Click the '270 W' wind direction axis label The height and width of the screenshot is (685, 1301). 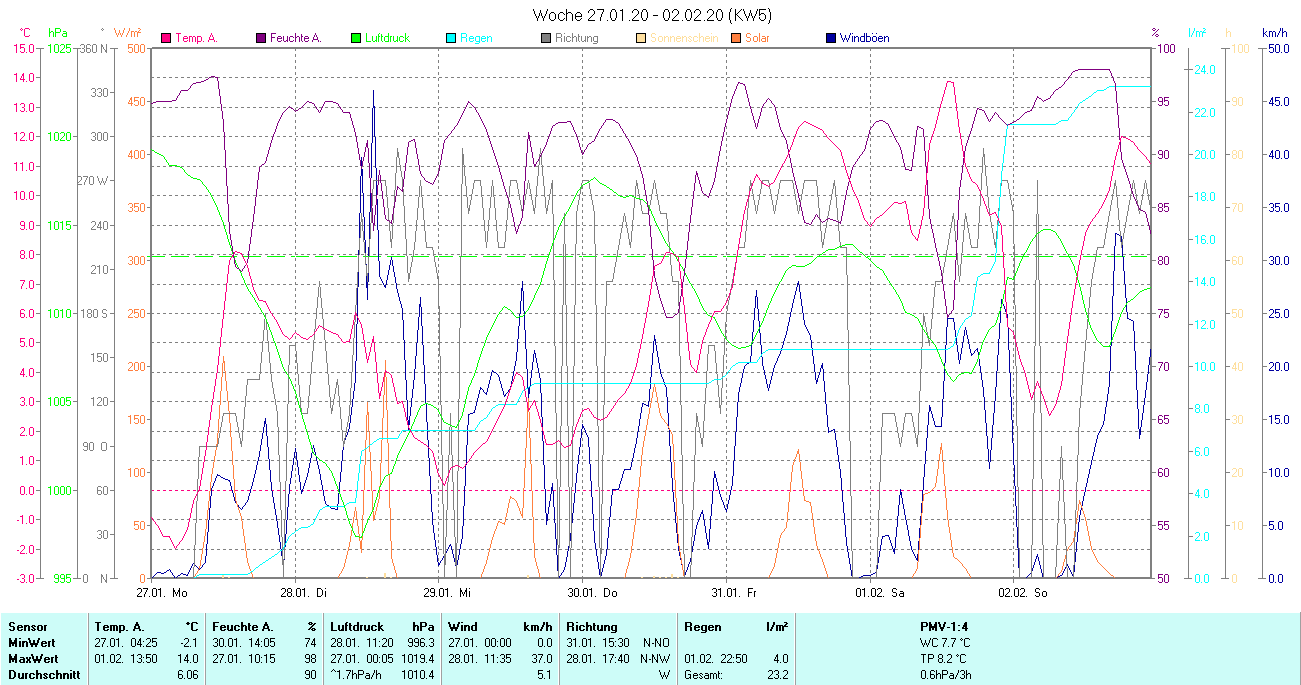(x=92, y=181)
